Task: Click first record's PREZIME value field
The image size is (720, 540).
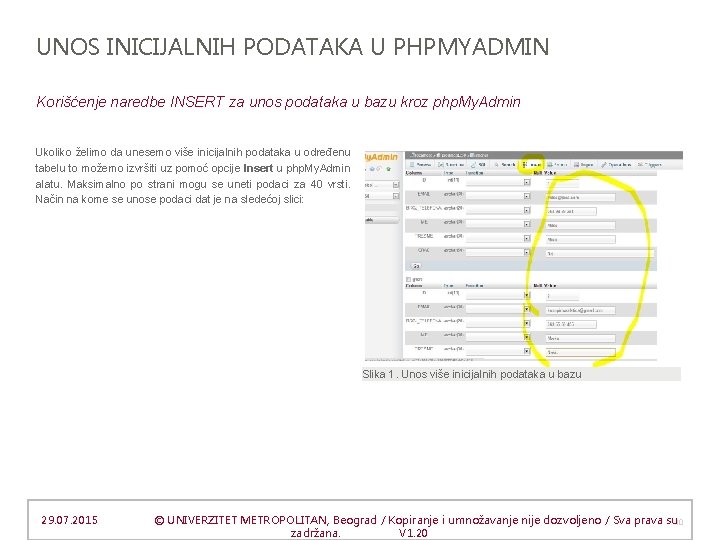Action: coord(580,239)
